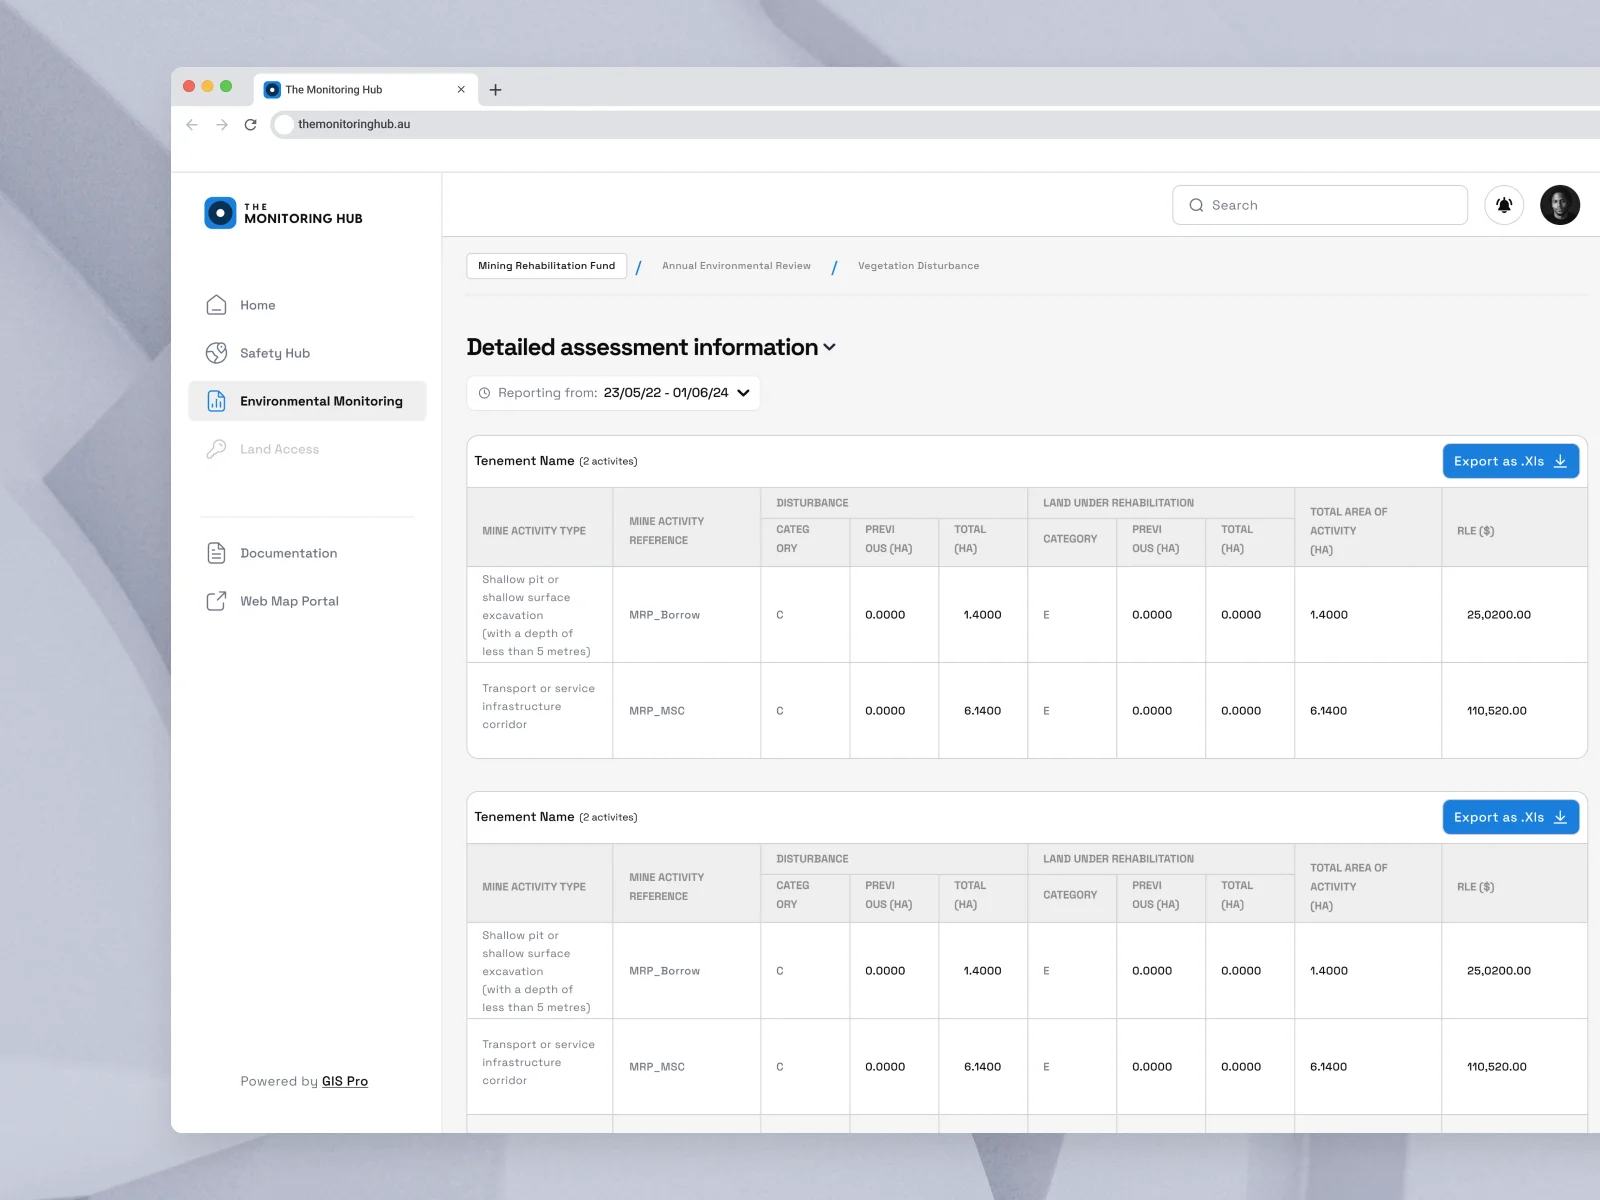Export first tenement table as Xls
The height and width of the screenshot is (1200, 1600).
pos(1510,461)
